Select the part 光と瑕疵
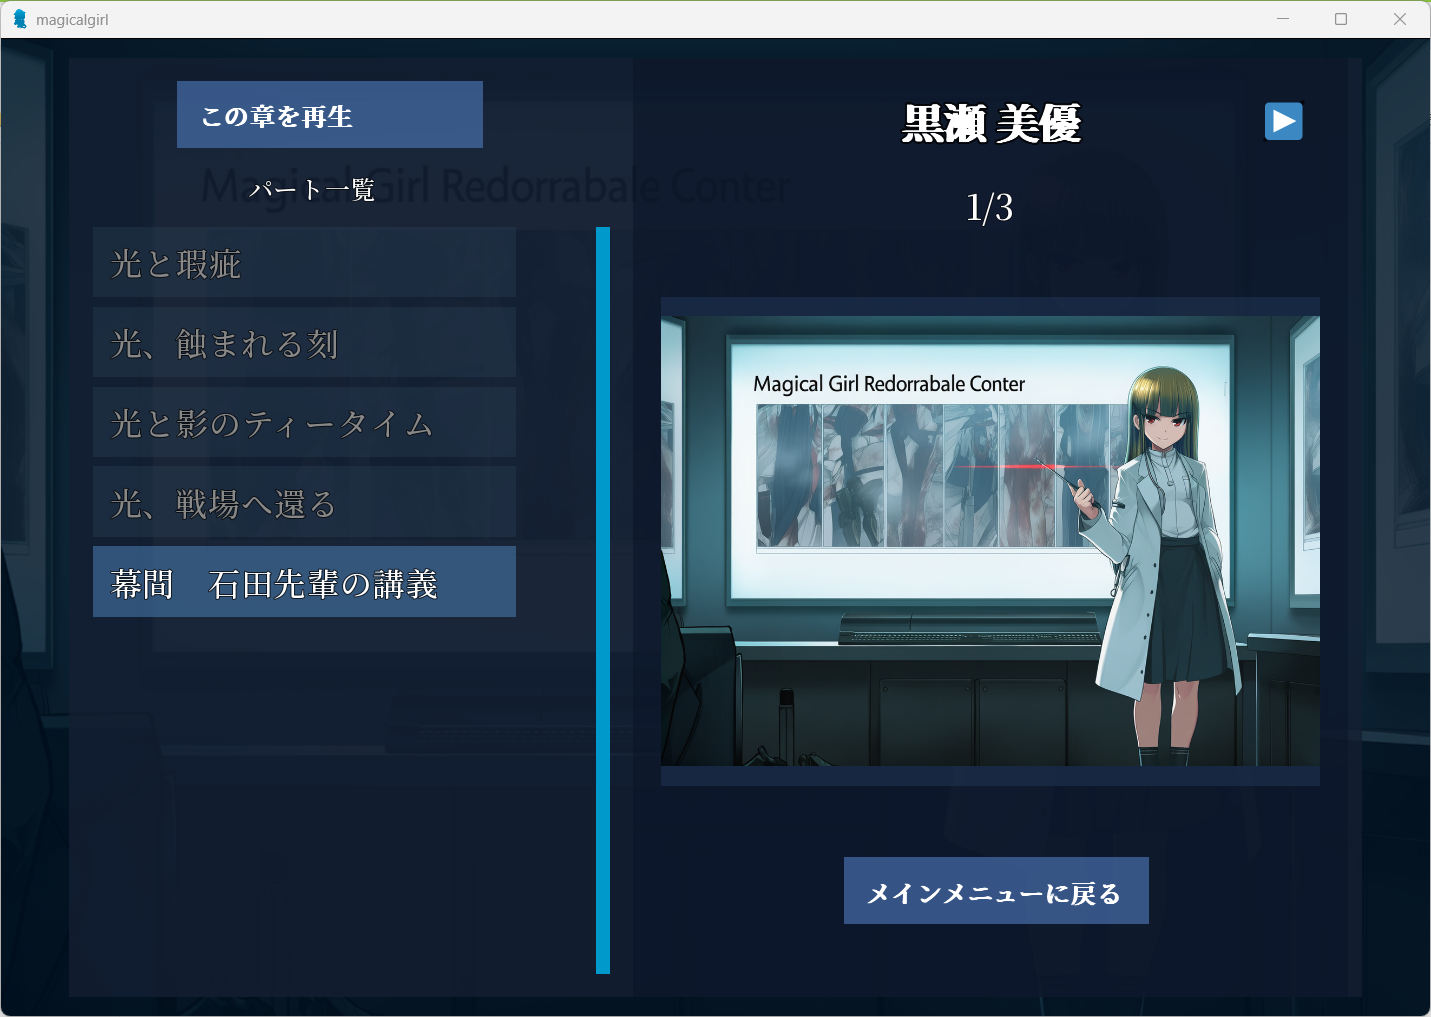 point(304,263)
